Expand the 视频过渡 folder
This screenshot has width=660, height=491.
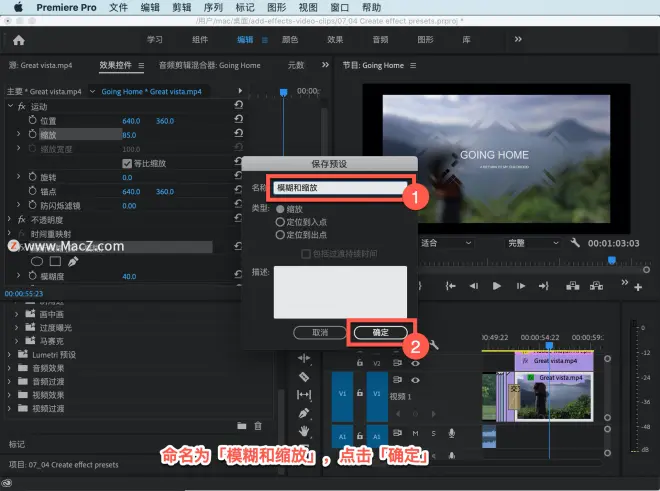(x=9, y=408)
